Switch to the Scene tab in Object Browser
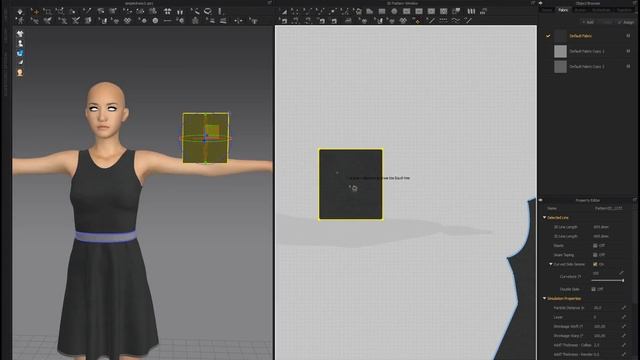The height and width of the screenshot is (360, 640). pyautogui.click(x=547, y=10)
